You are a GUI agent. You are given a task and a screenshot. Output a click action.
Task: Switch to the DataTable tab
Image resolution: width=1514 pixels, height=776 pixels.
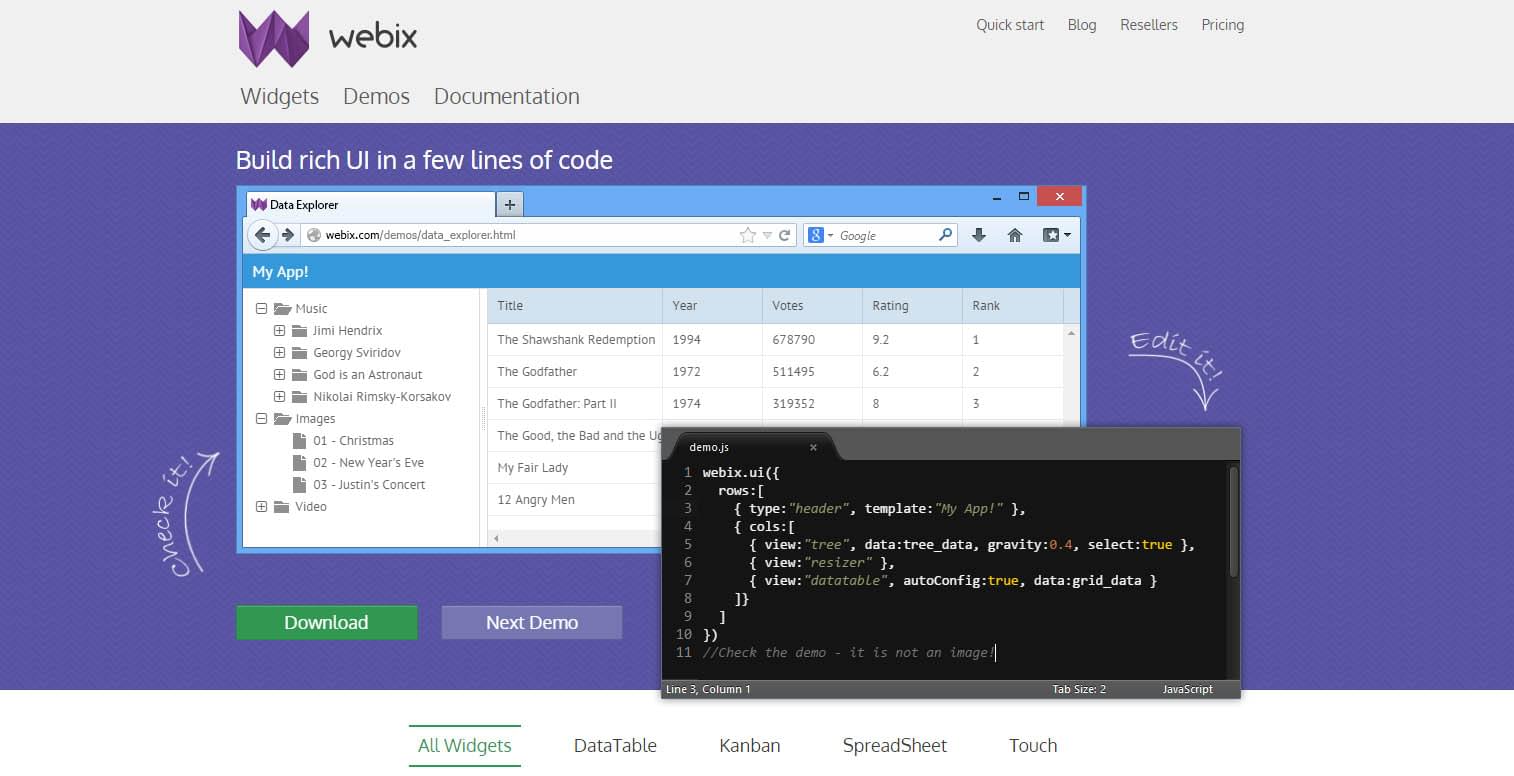point(615,746)
